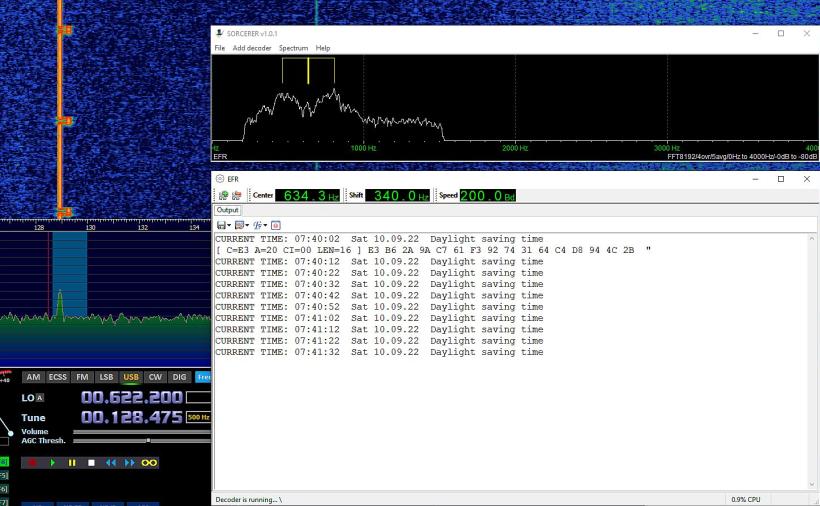Expand the font icon dropdown arrow
This screenshot has width=820, height=506.
tap(265, 225)
